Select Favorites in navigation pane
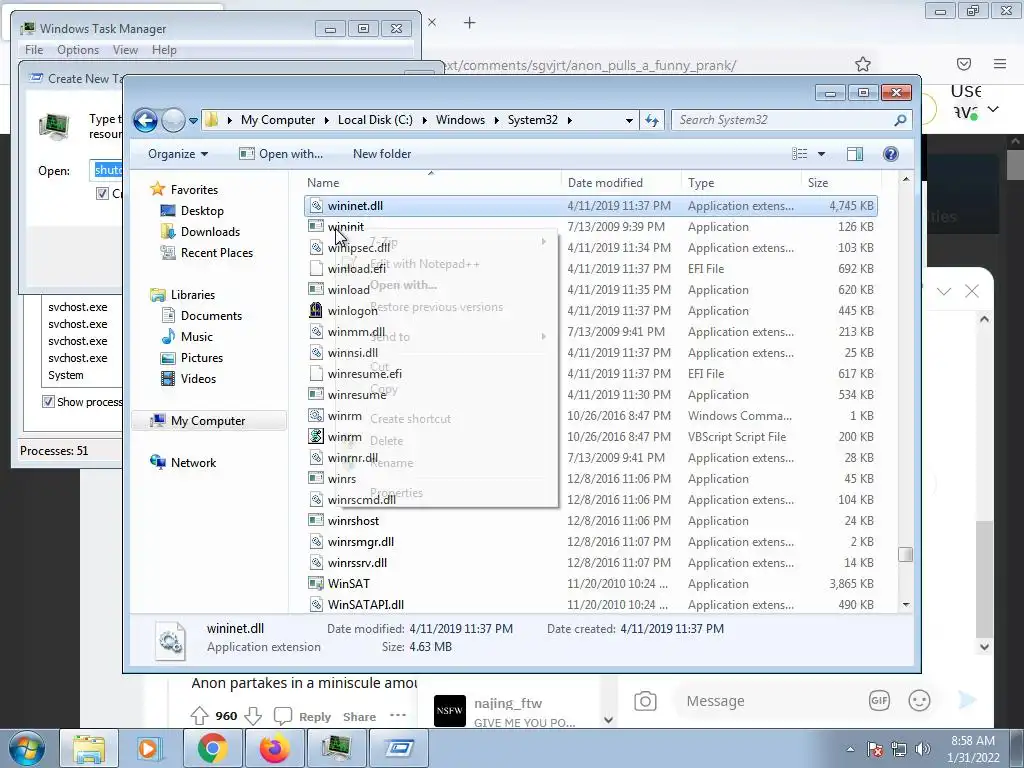The image size is (1024, 768). (194, 190)
